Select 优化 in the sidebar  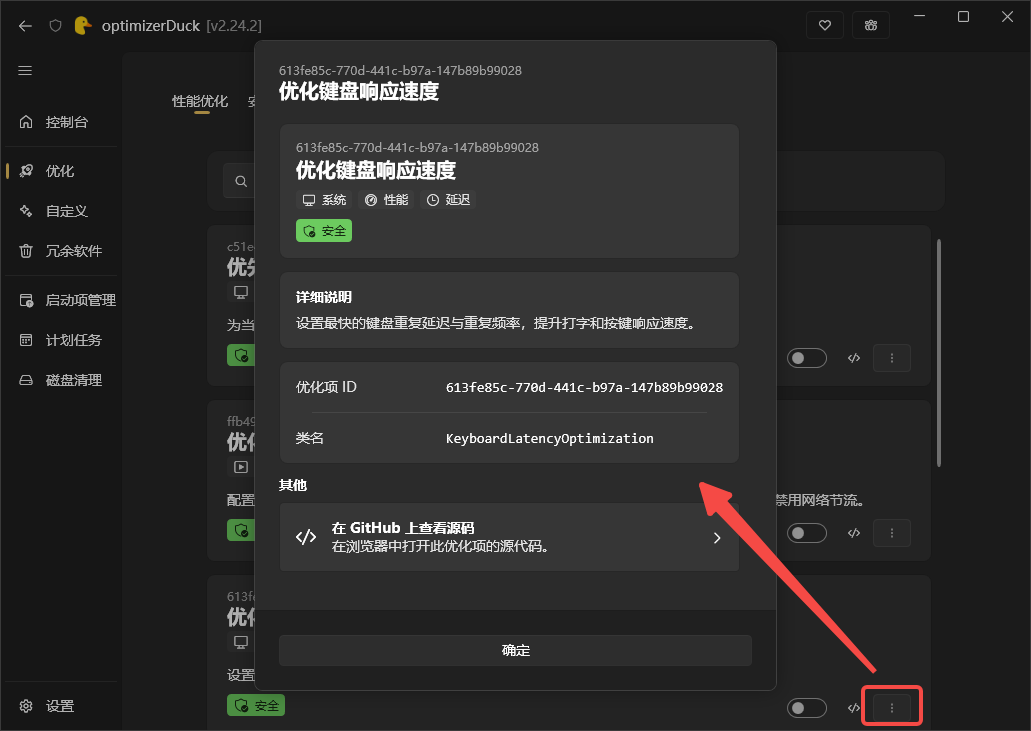pyautogui.click(x=61, y=171)
